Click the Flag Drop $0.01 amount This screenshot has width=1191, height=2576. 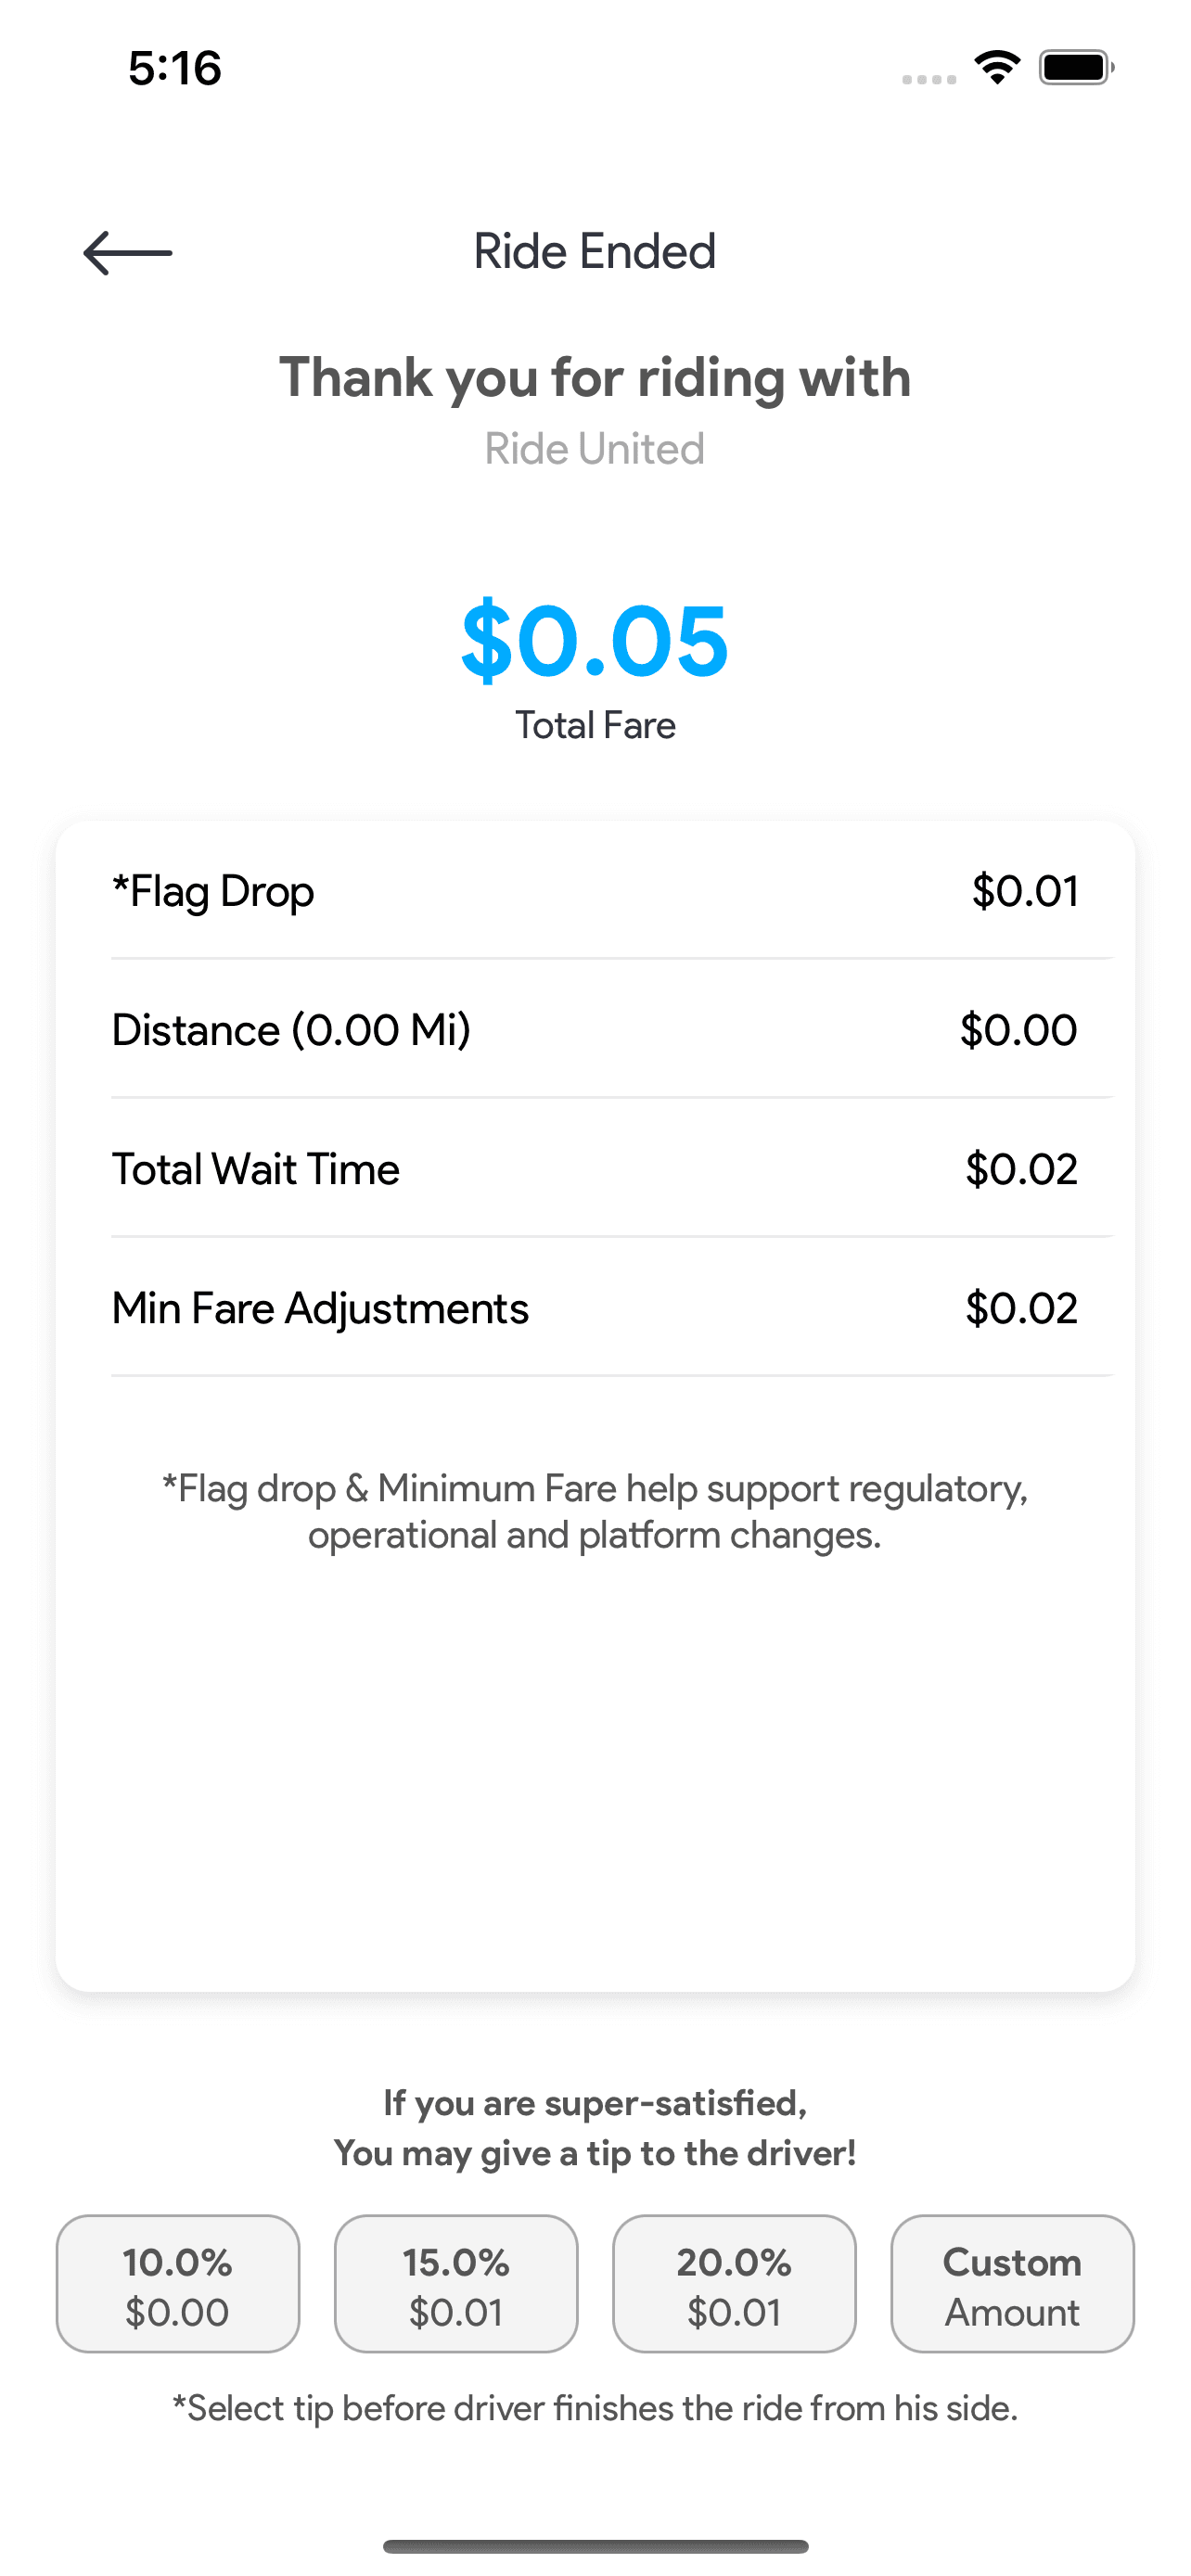click(1024, 891)
